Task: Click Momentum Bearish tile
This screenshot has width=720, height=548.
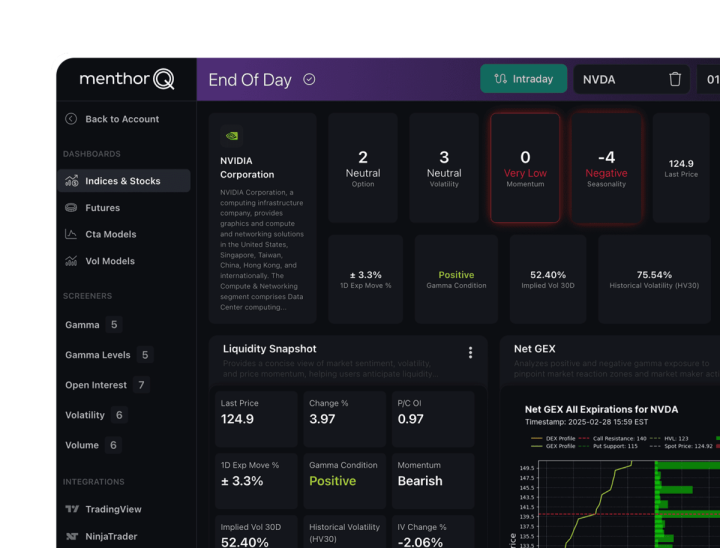Action: 433,481
